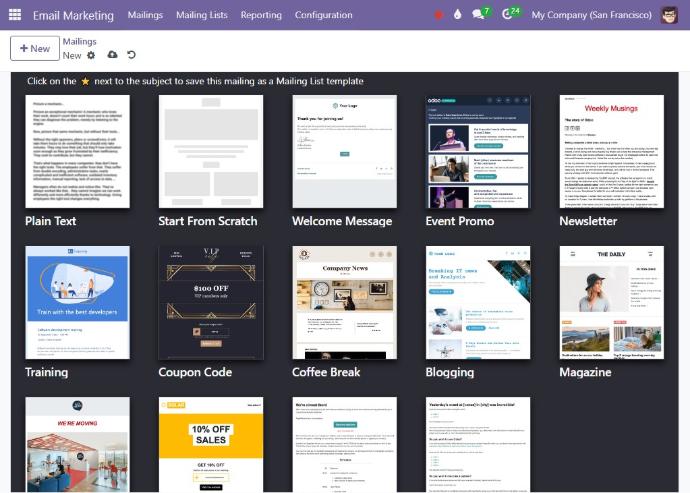Expand the Configuration menu
The image size is (690, 493).
click(x=323, y=15)
